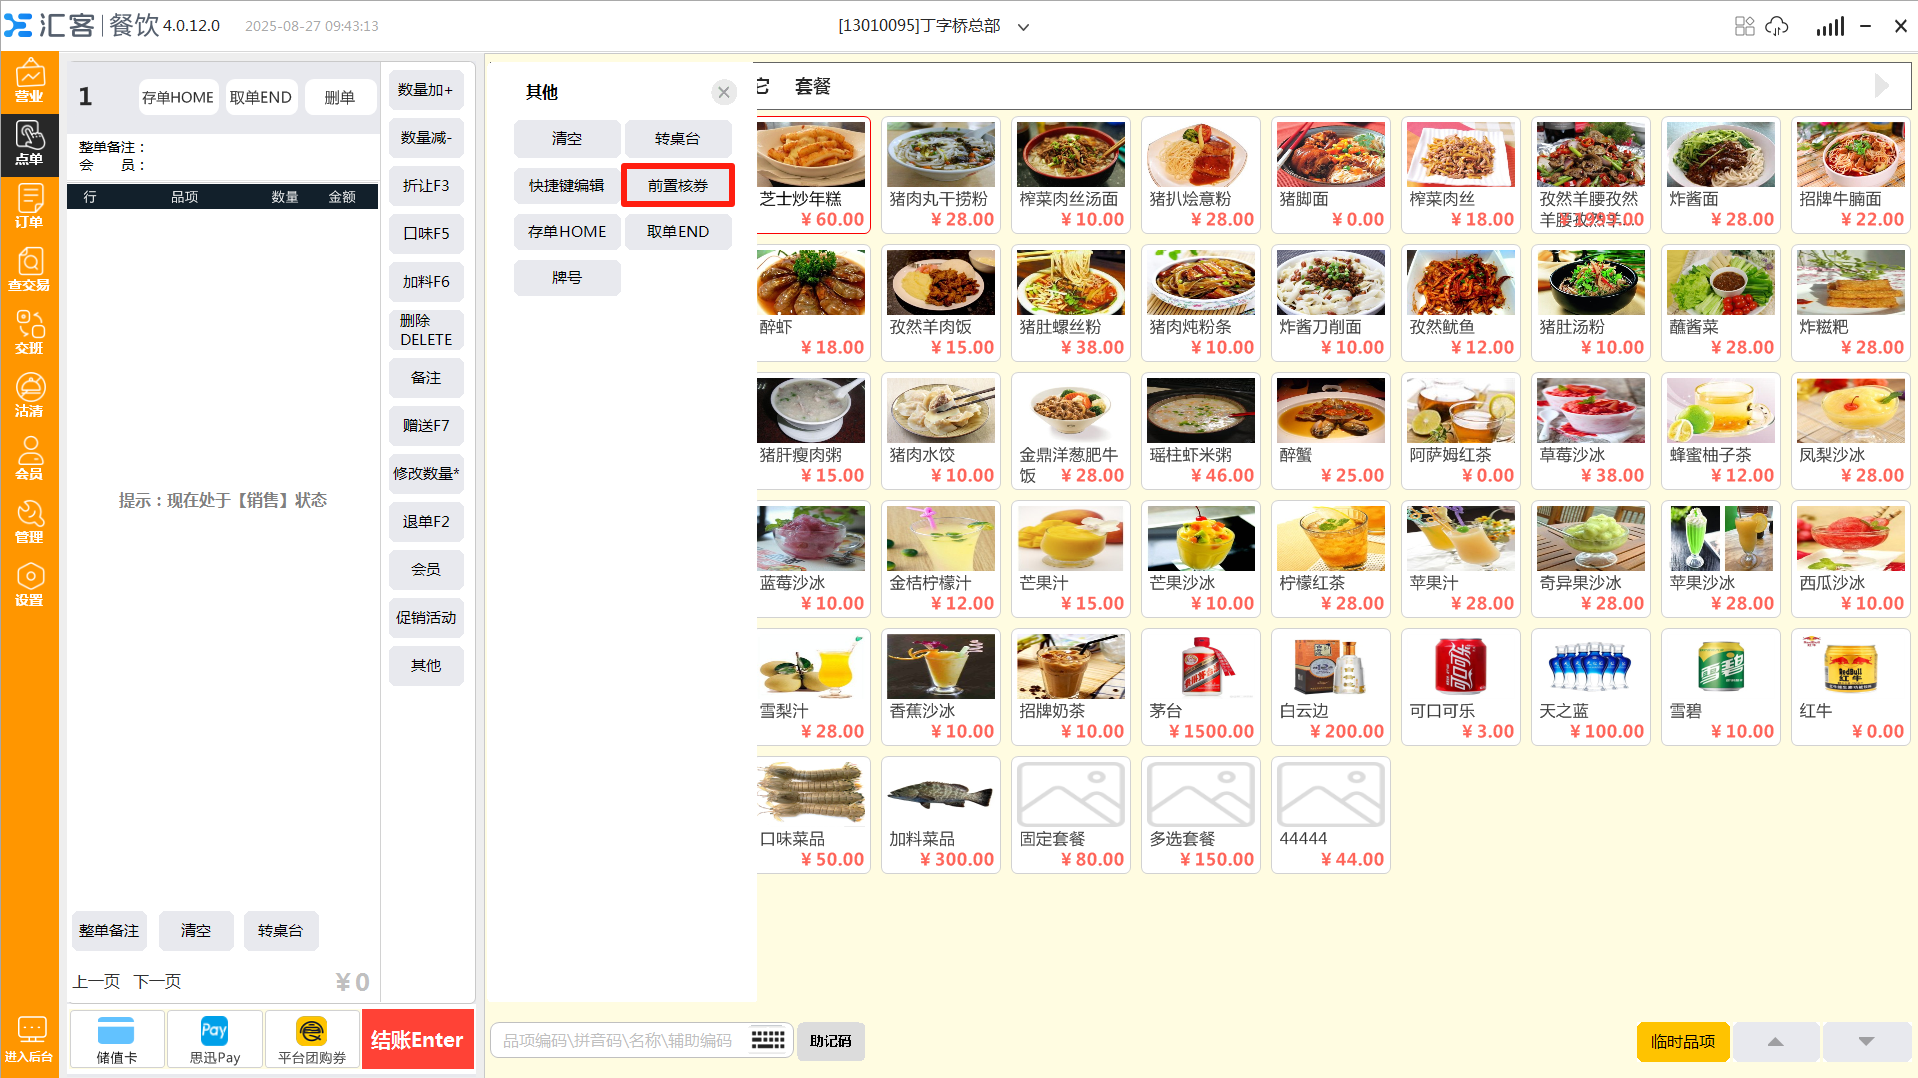Screen dimensions: 1918x1078
Task: Open the on-screen keyboard icon in search box
Action: pyautogui.click(x=768, y=1040)
